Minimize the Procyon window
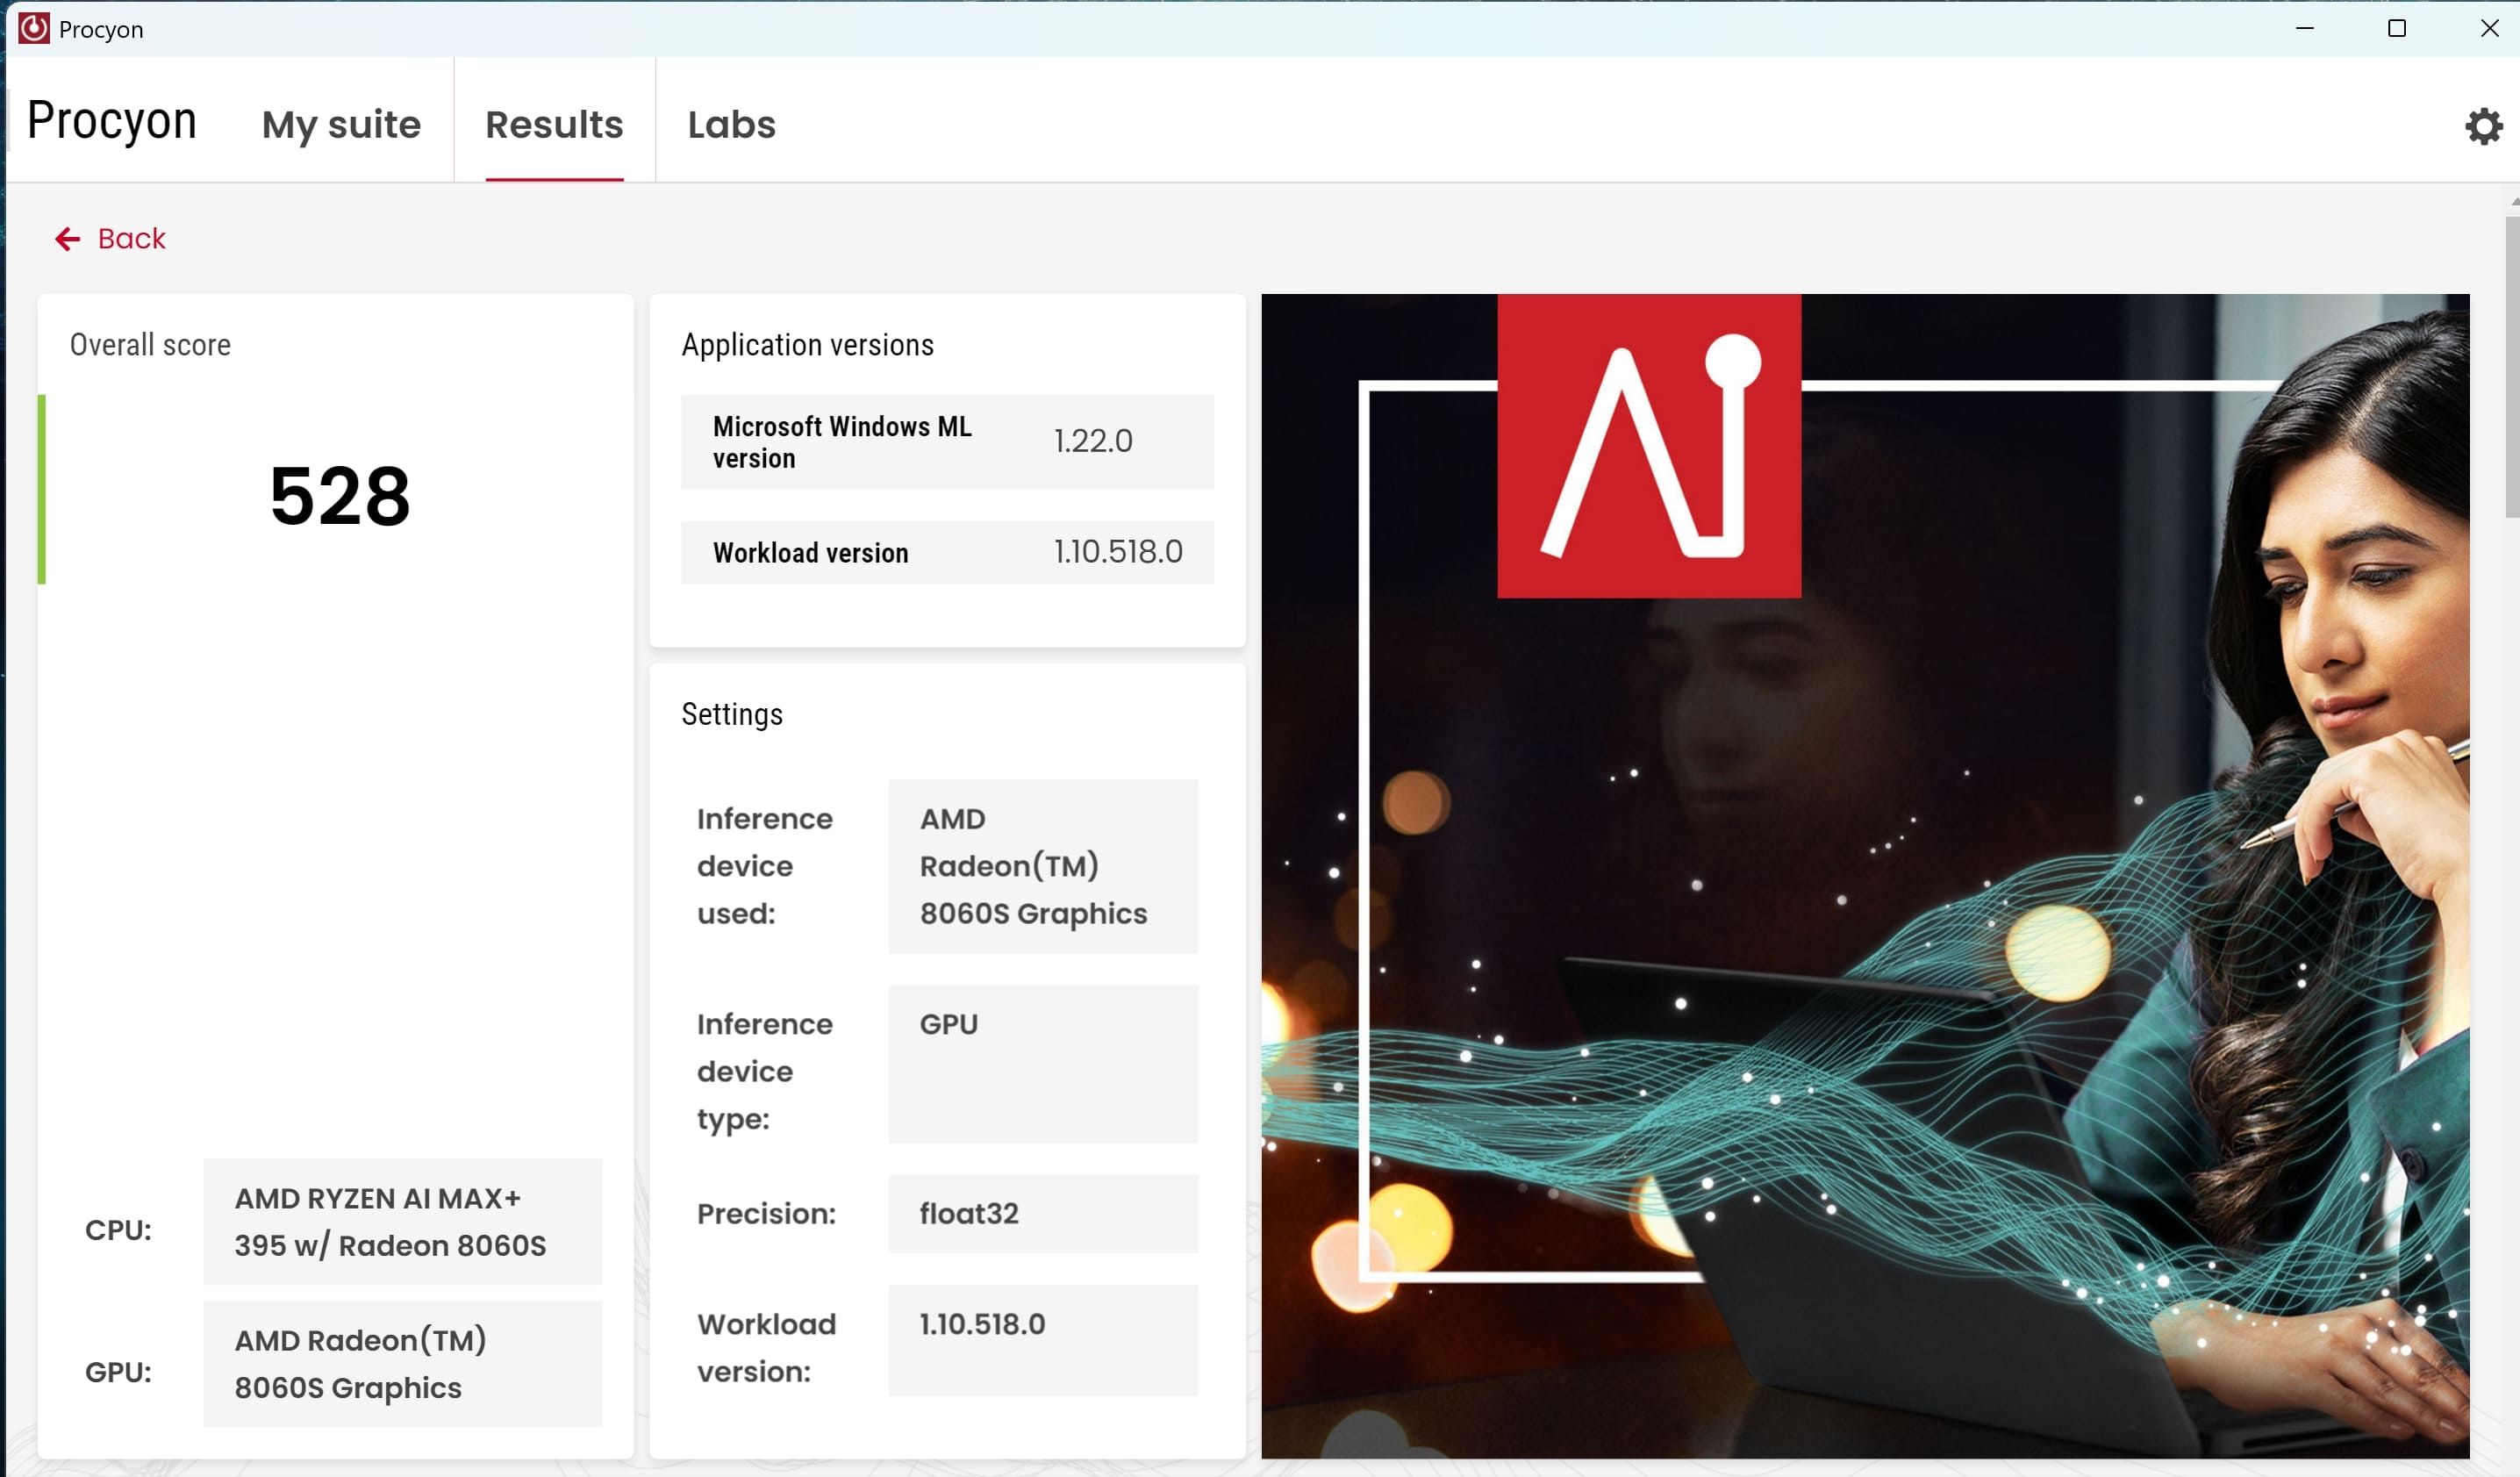The image size is (2520, 1477). click(x=2304, y=28)
